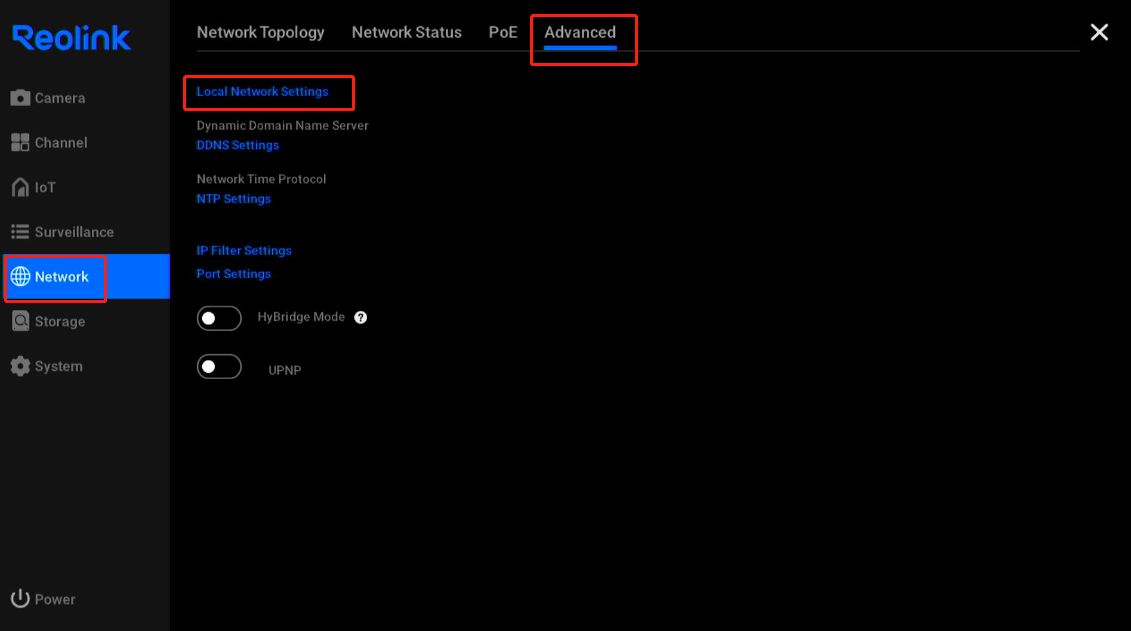The image size is (1131, 631).
Task: Click the HyBridge Mode help icon
Action: pos(361,317)
